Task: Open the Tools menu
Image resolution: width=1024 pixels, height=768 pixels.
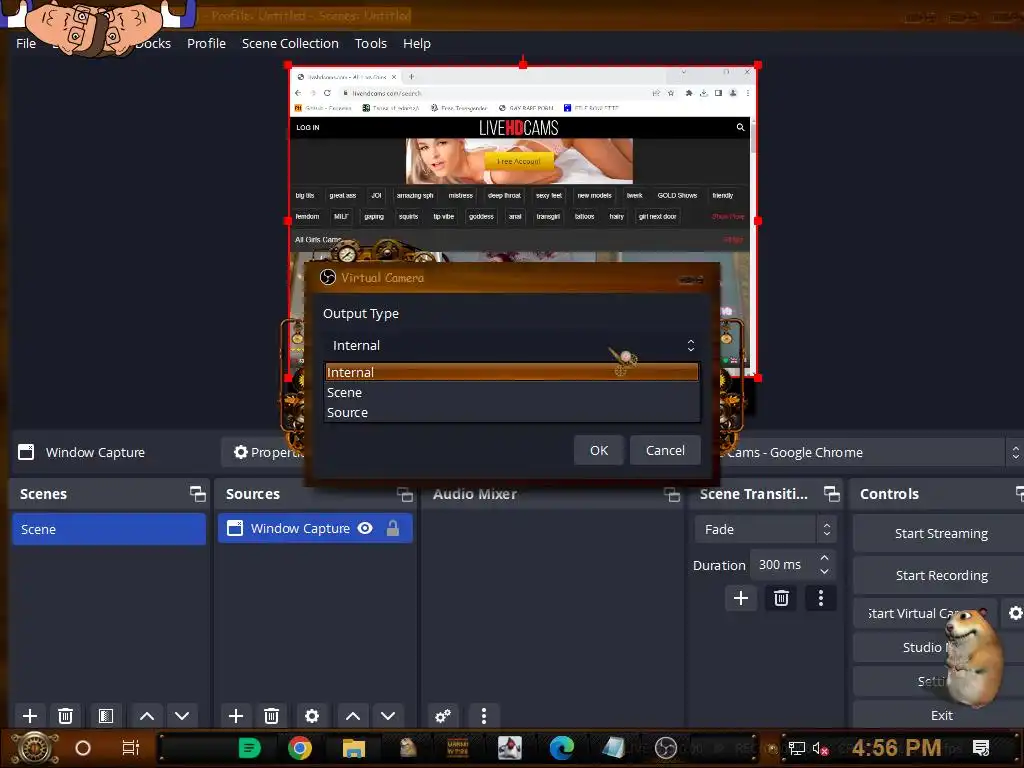Action: click(x=371, y=43)
